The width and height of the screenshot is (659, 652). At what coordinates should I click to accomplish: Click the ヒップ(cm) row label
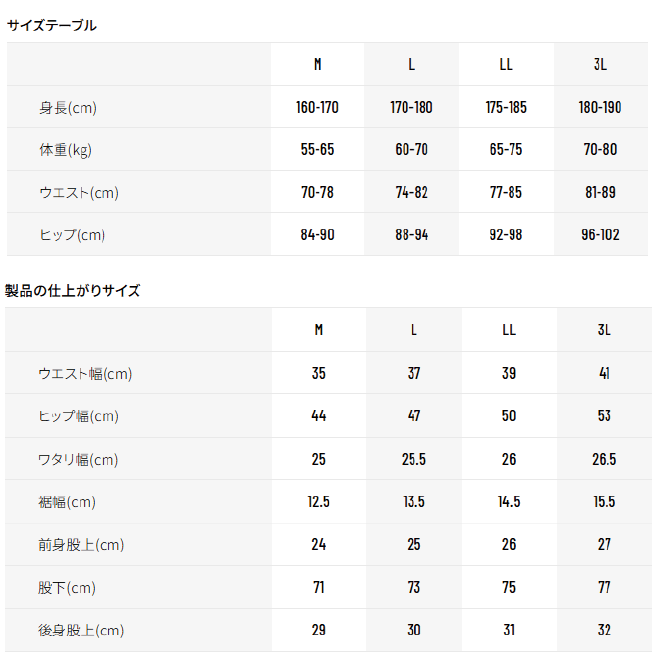pyautogui.click(x=72, y=236)
